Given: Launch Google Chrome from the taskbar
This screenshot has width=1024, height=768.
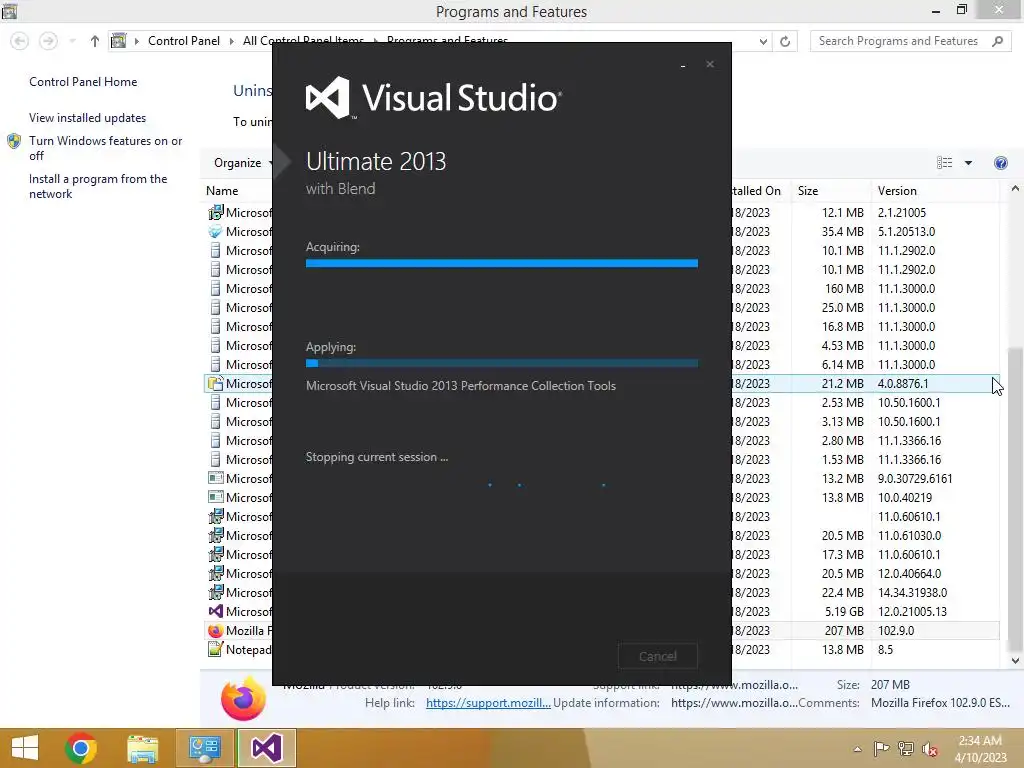Looking at the screenshot, I should point(81,748).
